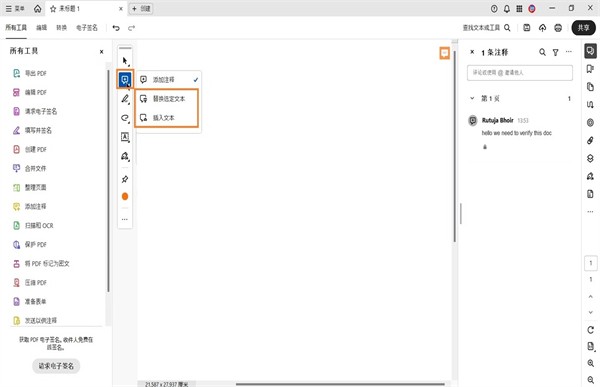Collapse the 第 1 页 comment group
Viewport: 600px width, 387px height.
point(472,98)
